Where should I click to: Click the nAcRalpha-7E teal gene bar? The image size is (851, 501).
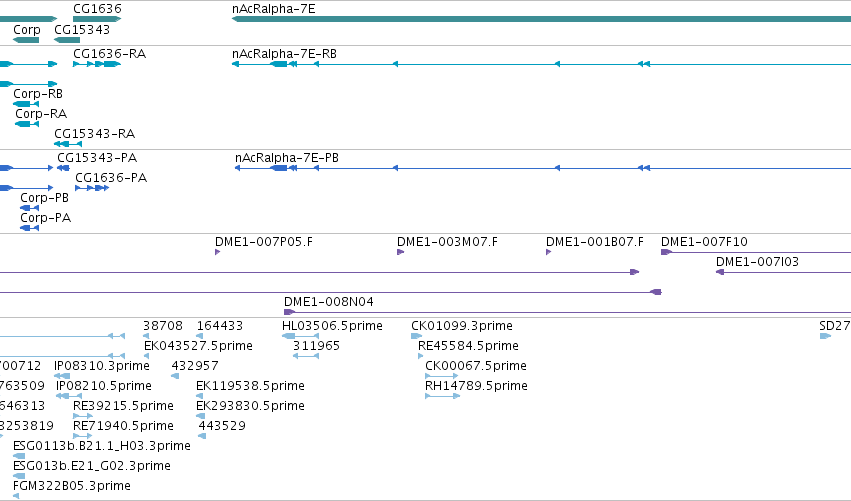click(x=541, y=20)
